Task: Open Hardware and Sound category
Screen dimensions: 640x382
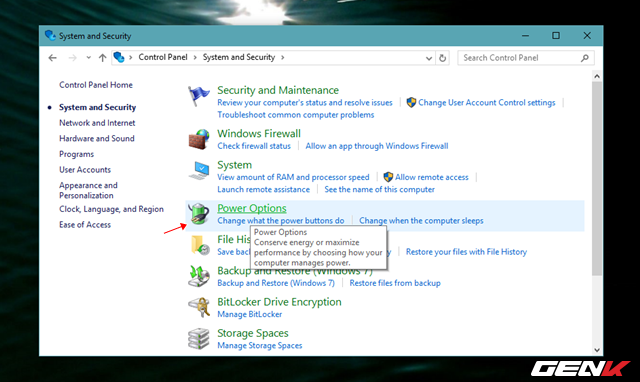Action: tap(97, 138)
